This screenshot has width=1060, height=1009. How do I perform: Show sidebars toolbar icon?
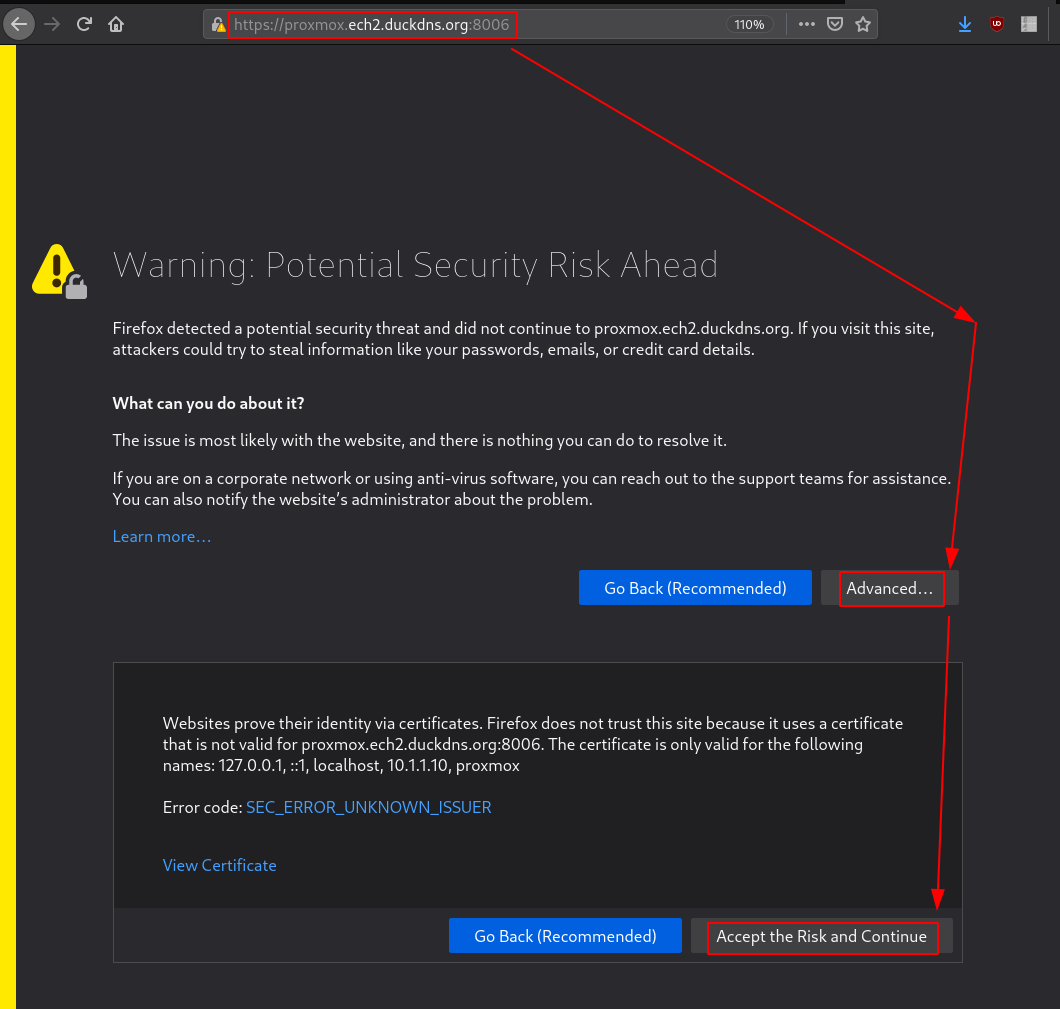click(x=1029, y=25)
